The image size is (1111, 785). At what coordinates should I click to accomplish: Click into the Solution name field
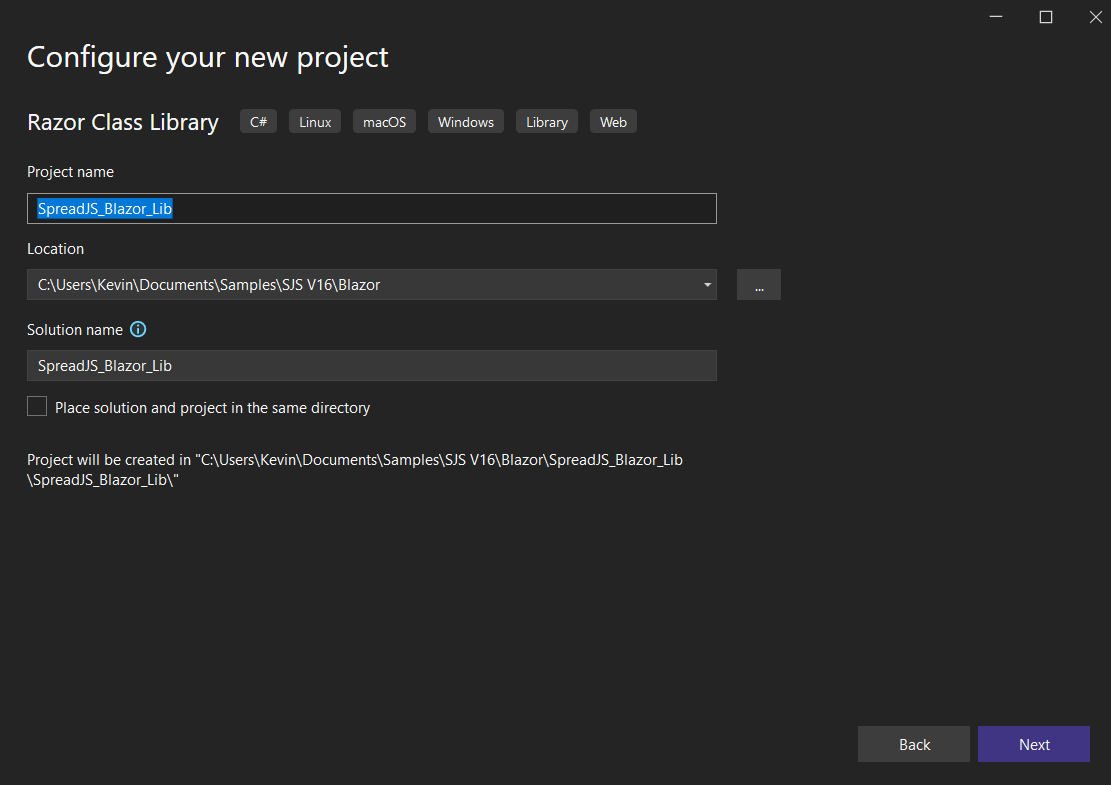[x=371, y=366]
